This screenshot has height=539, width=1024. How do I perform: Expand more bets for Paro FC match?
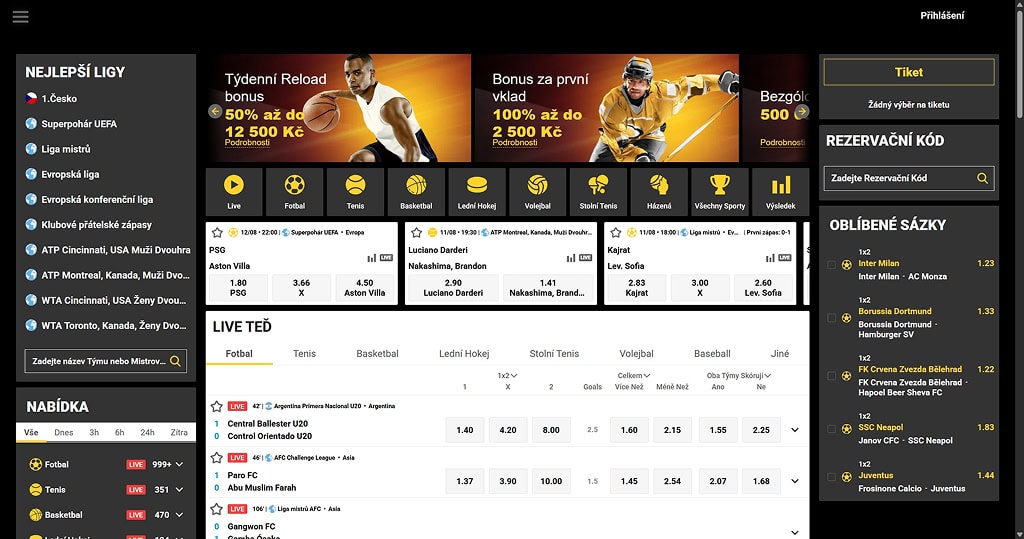795,482
